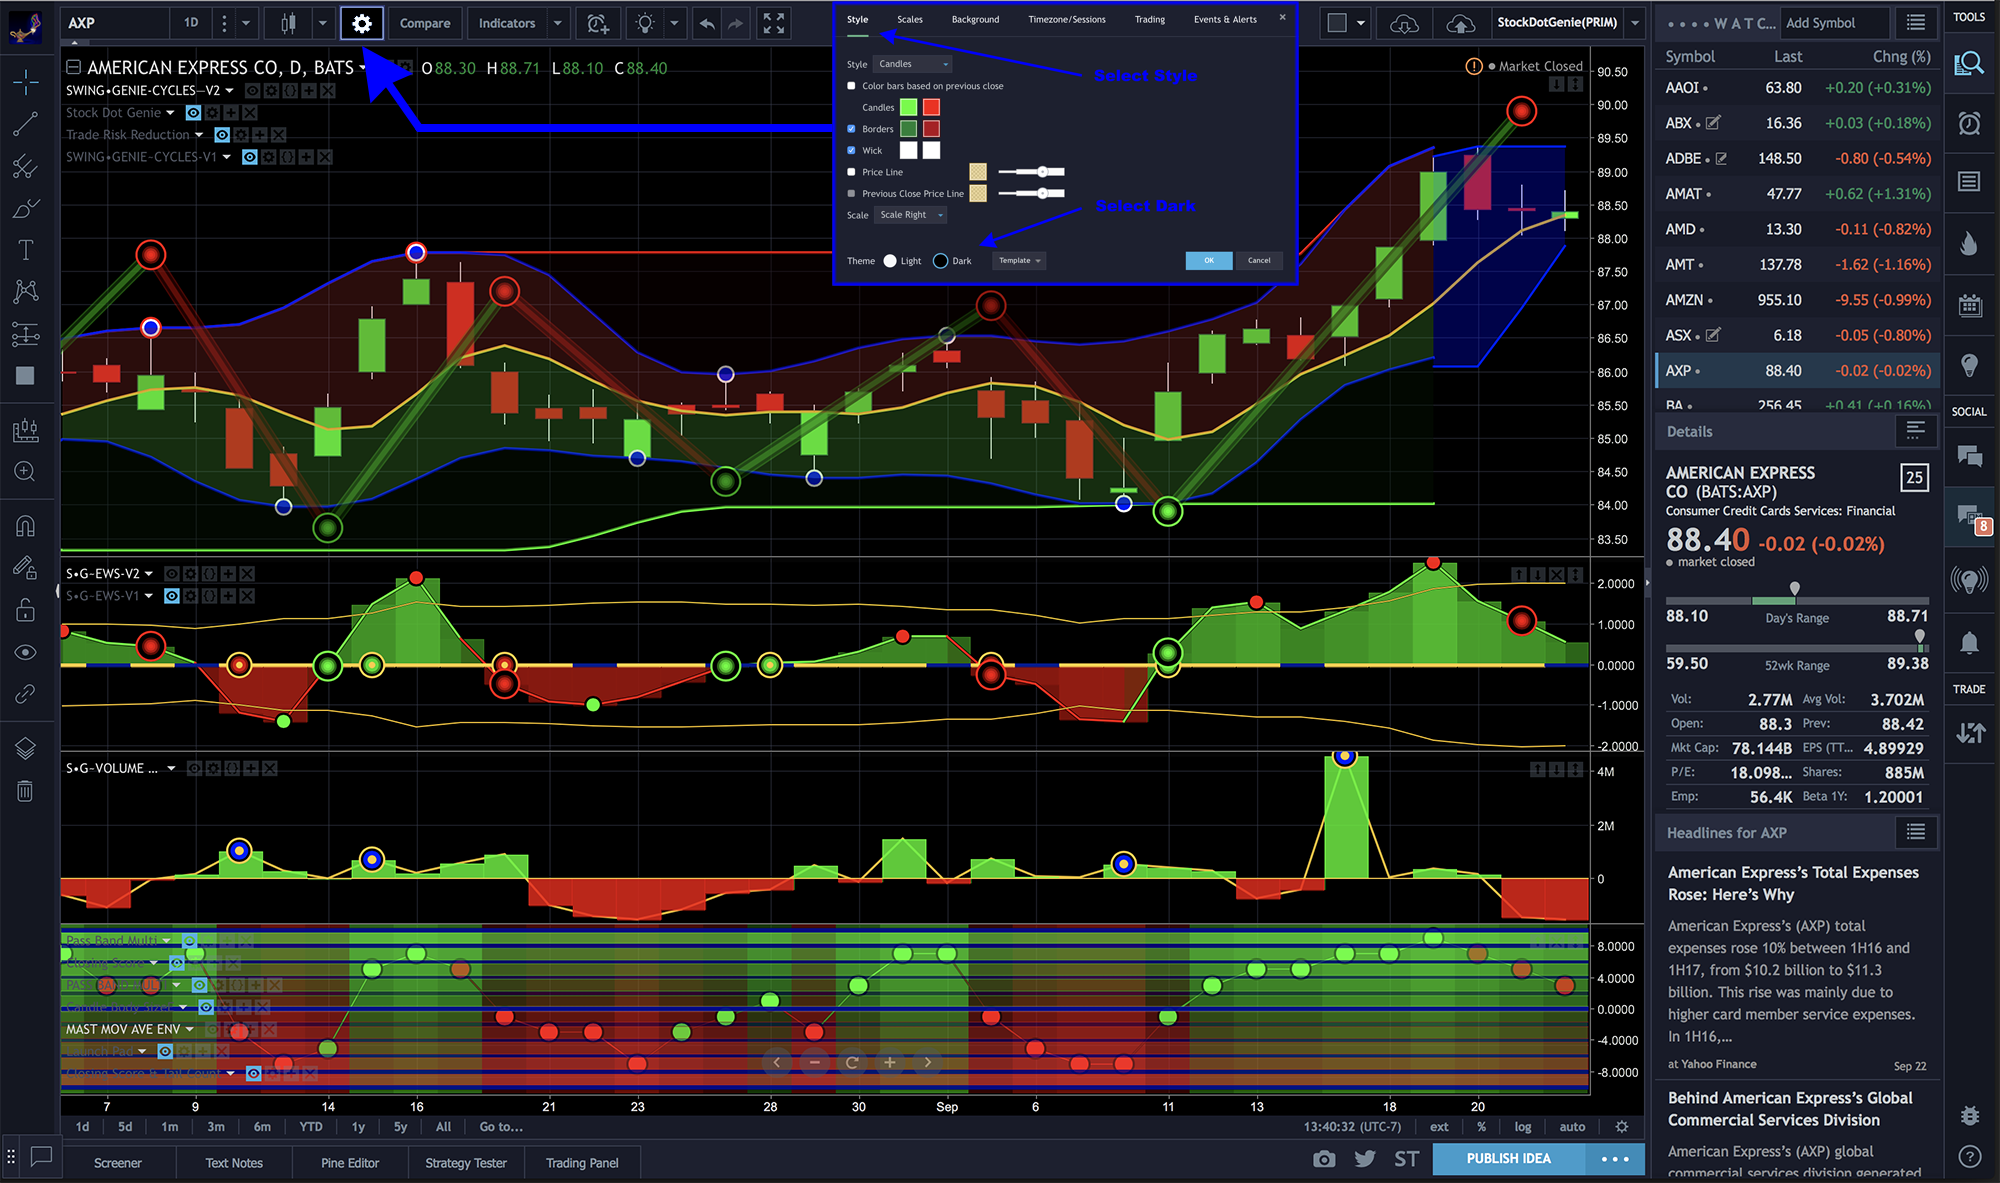
Task: Expand the Indicators dropdown arrow
Action: [558, 23]
